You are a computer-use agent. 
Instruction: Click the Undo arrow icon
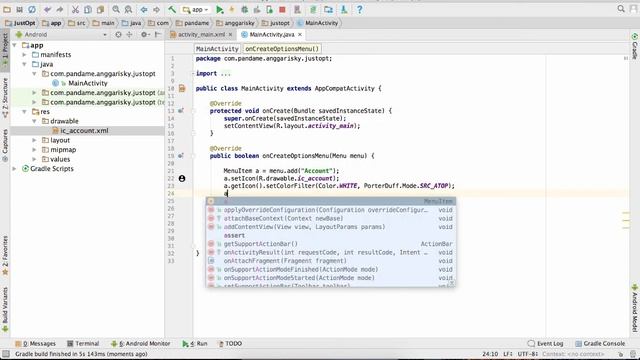[48, 9]
